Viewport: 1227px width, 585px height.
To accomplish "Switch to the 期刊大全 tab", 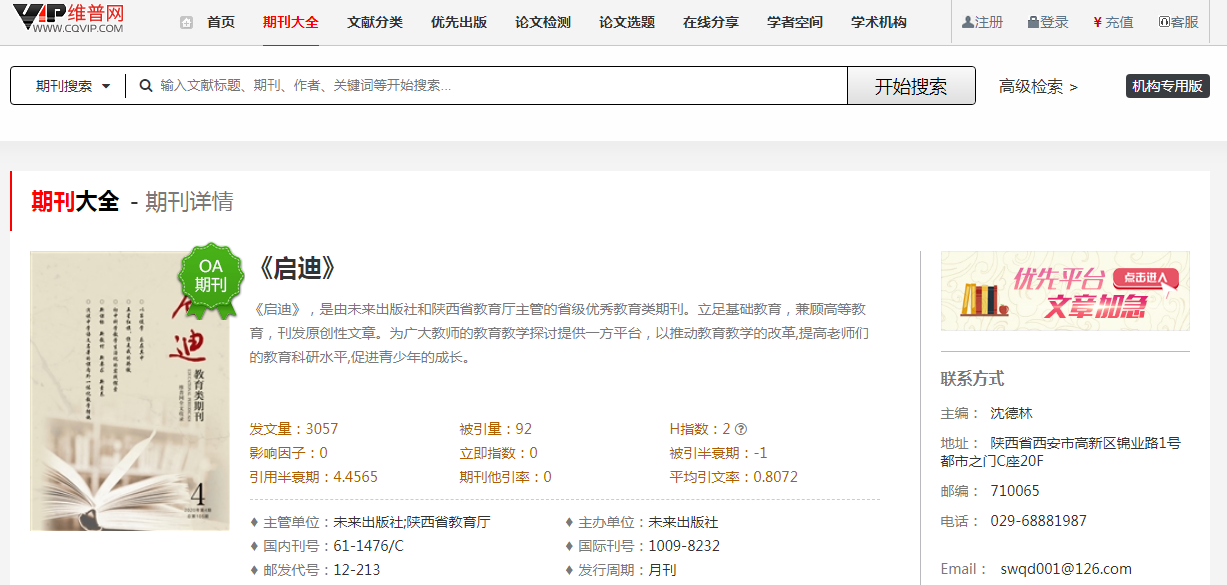I will (x=290, y=22).
